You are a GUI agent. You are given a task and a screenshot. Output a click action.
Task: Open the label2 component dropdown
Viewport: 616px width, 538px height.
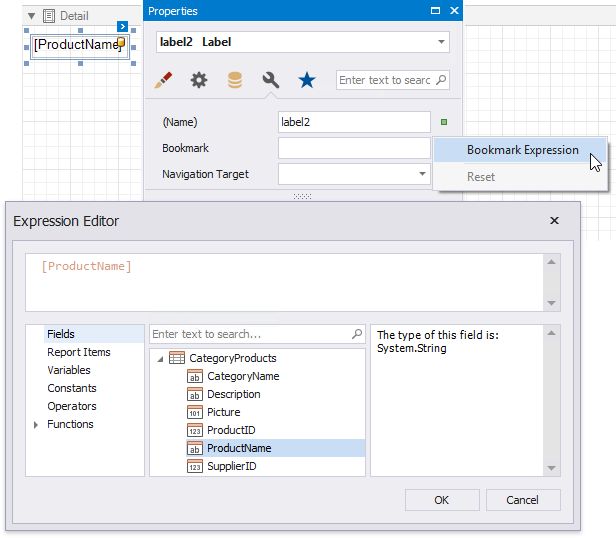tap(440, 42)
